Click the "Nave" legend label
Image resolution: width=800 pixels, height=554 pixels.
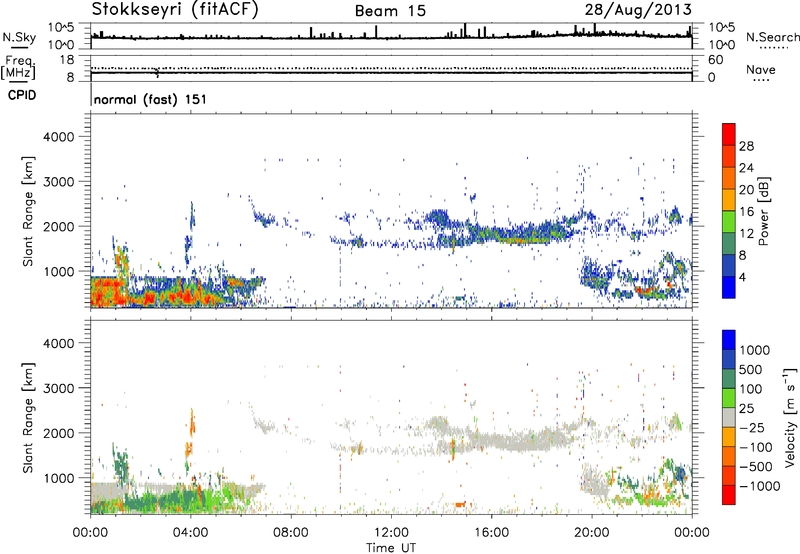pos(761,69)
